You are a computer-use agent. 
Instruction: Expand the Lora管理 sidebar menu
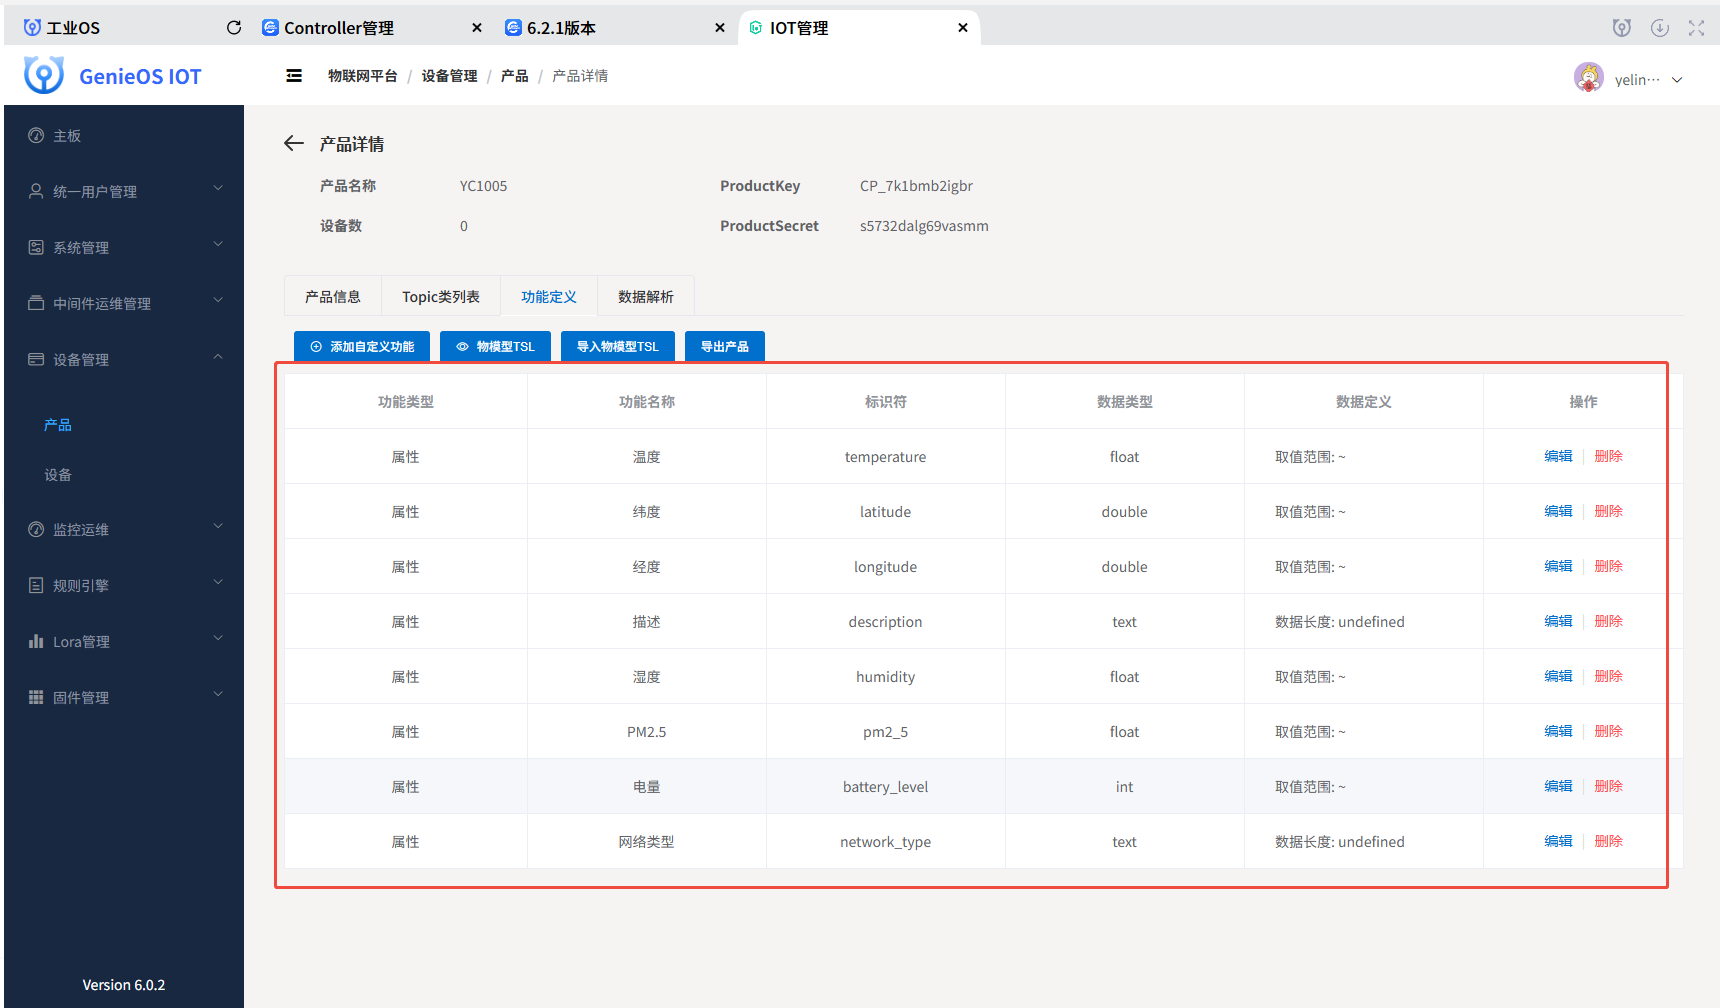coord(124,642)
